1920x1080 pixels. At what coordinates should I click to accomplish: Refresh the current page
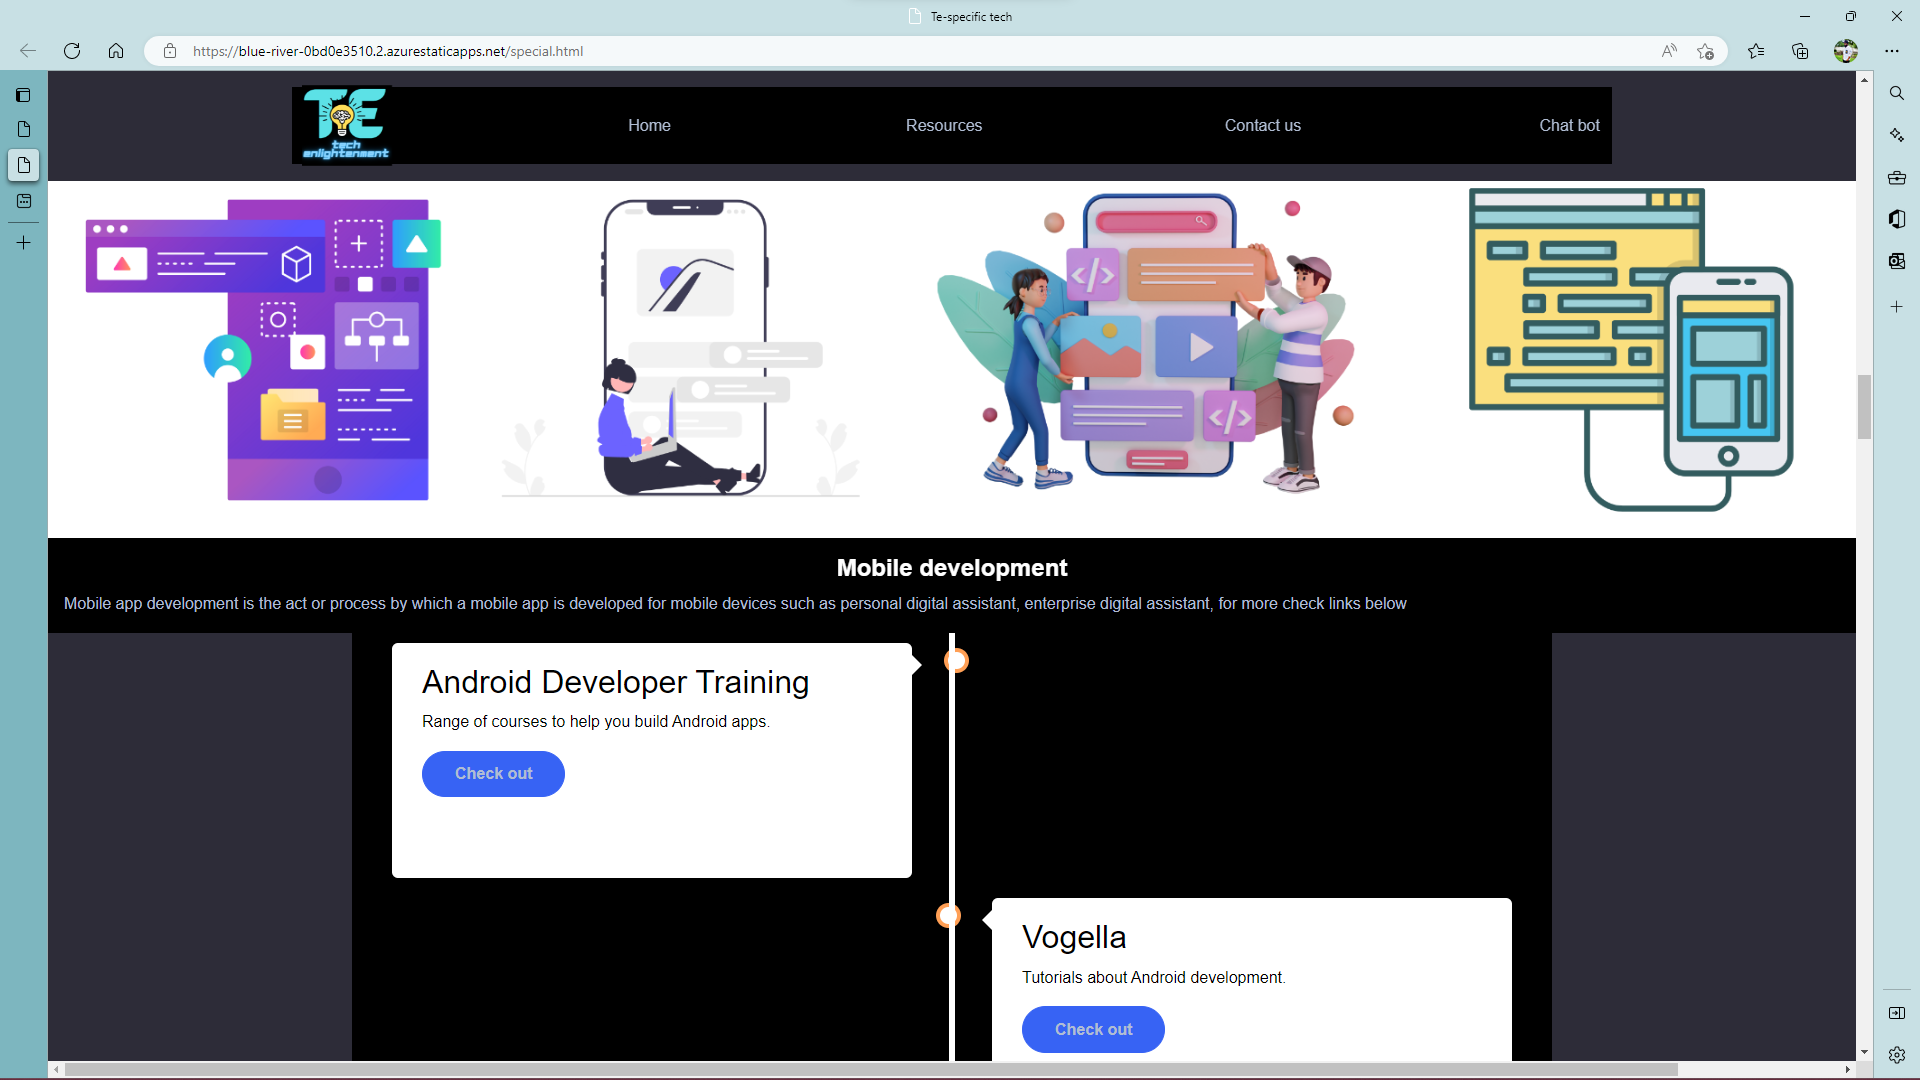click(x=71, y=51)
